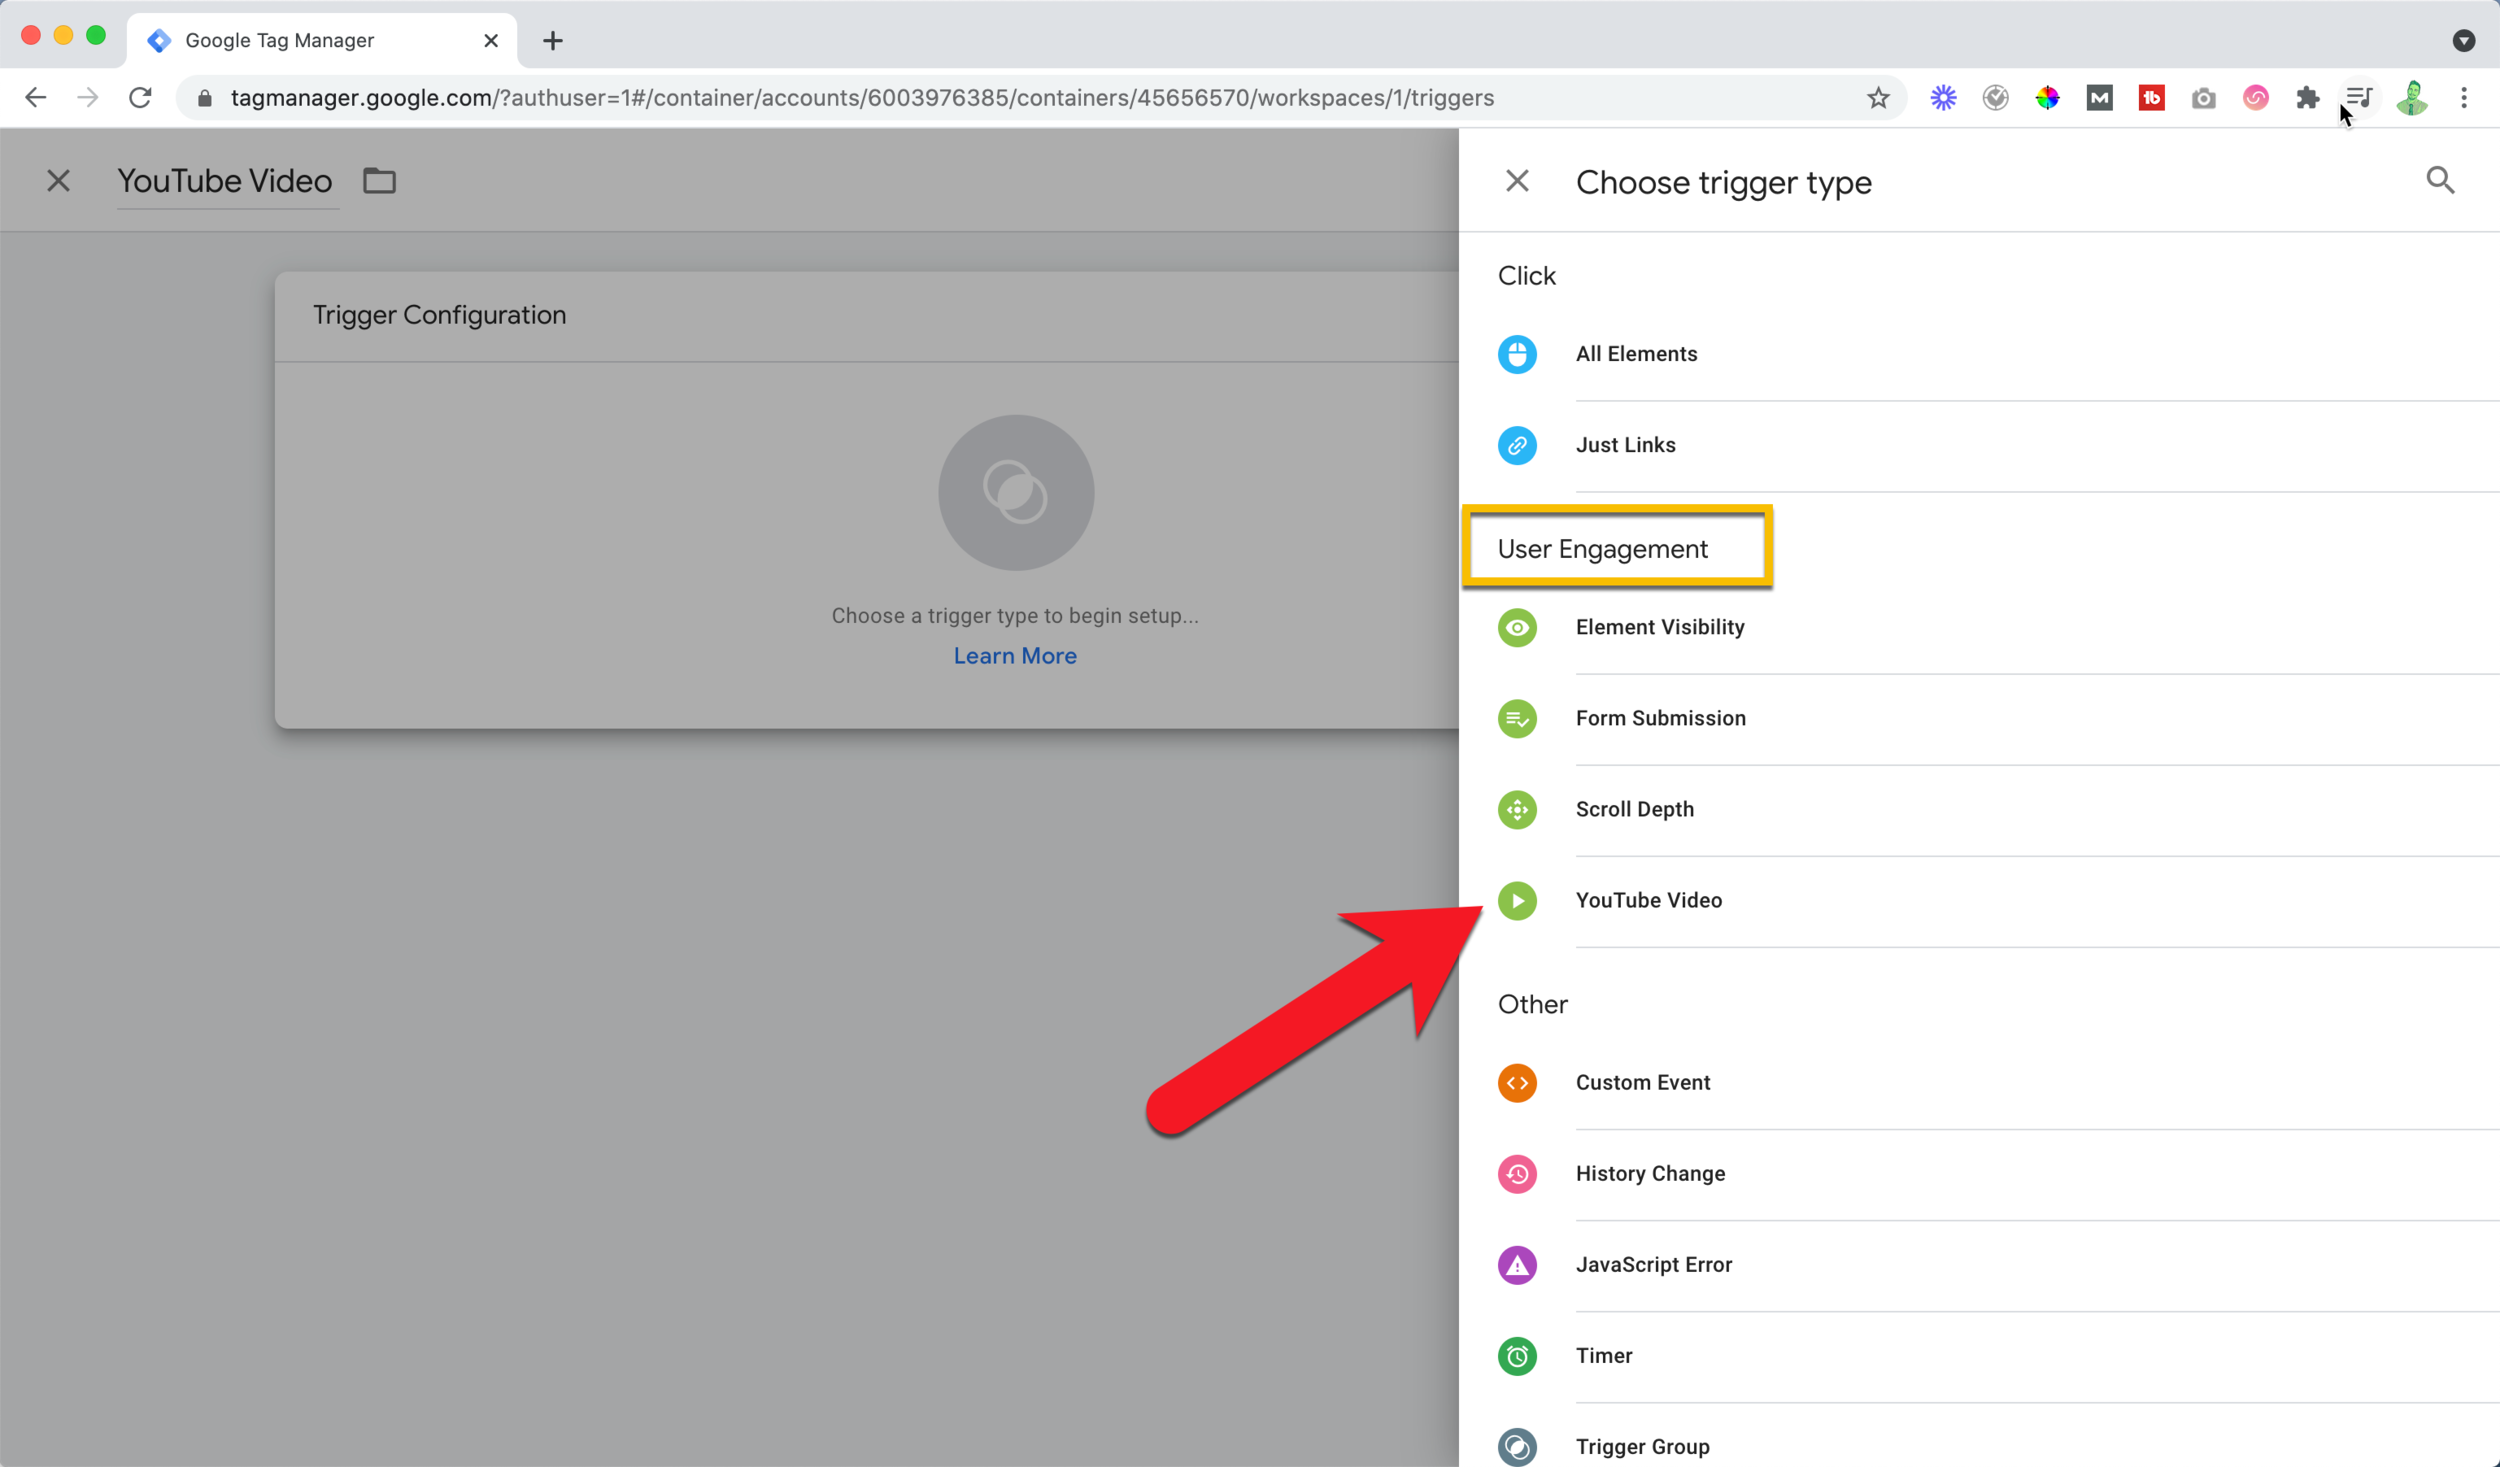Click the color wheel extension icon

coord(2047,97)
